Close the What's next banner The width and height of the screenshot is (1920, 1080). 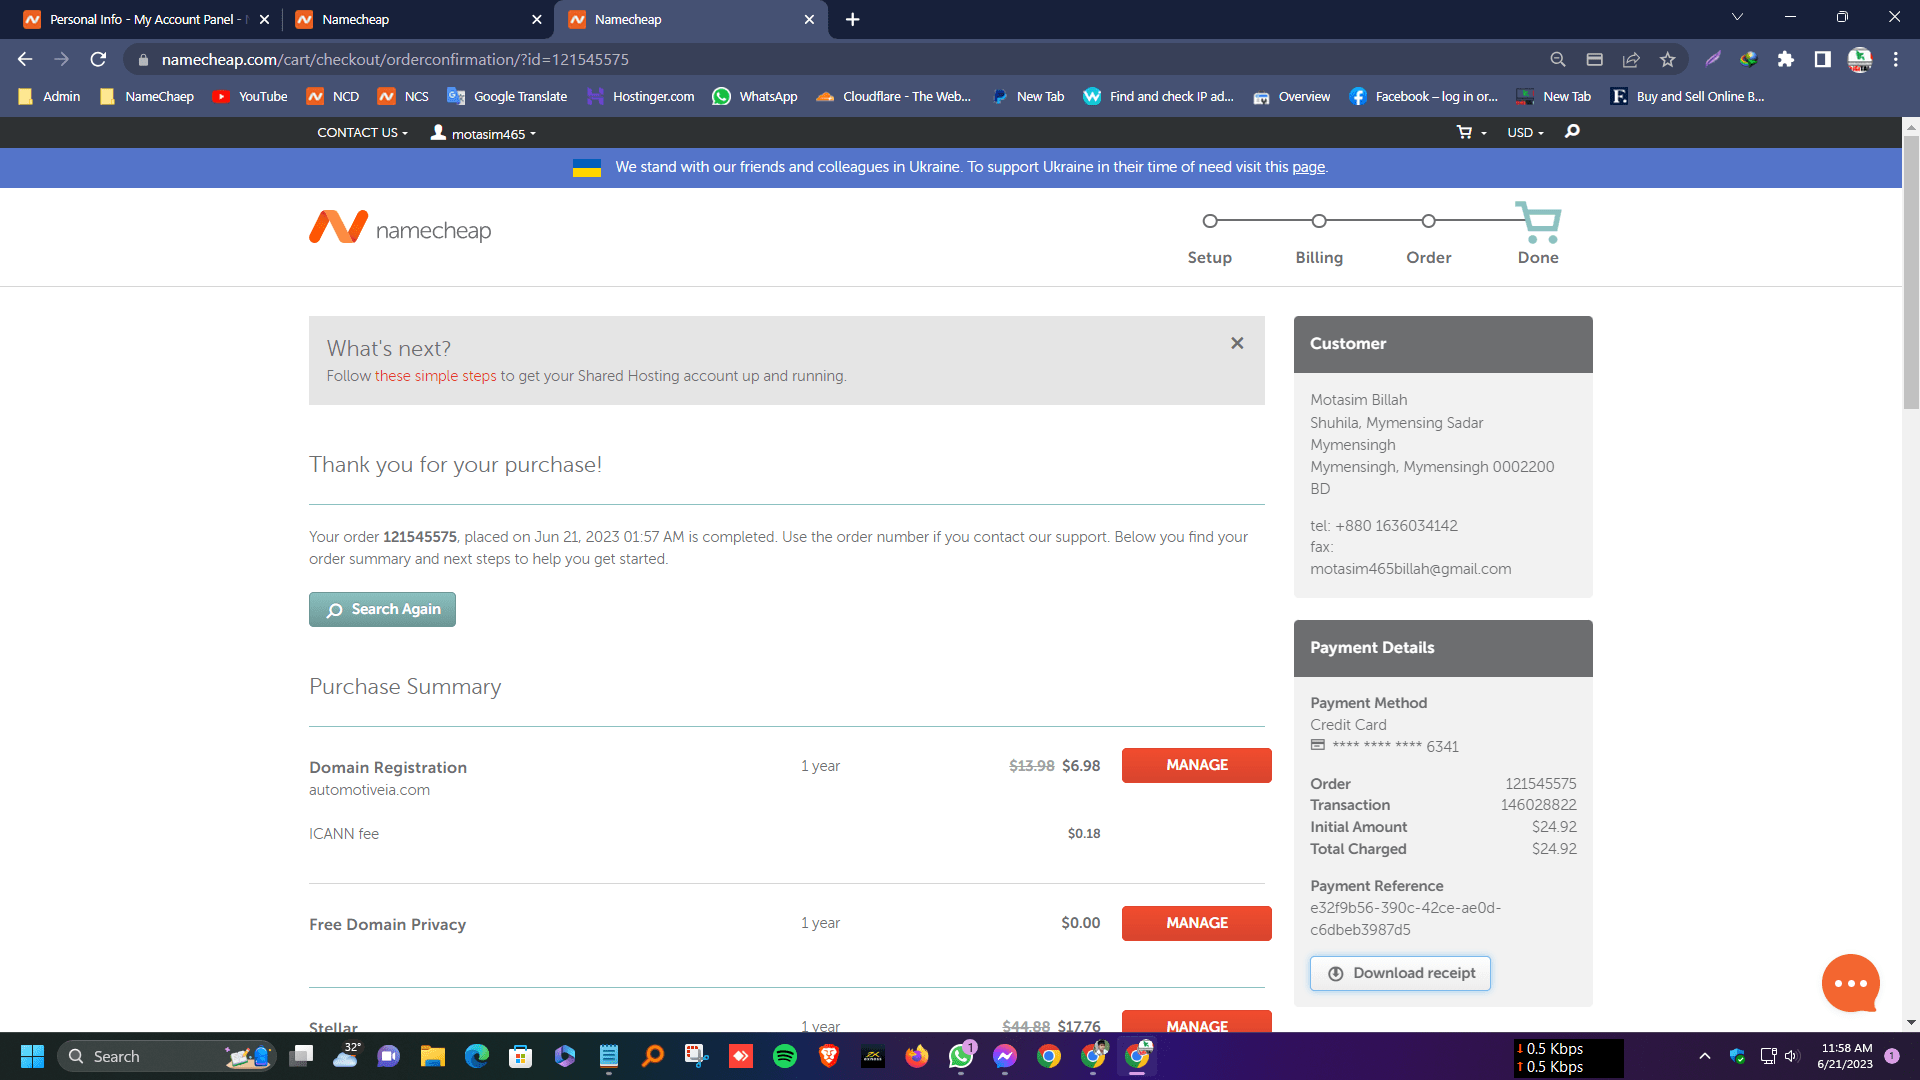tap(1237, 343)
